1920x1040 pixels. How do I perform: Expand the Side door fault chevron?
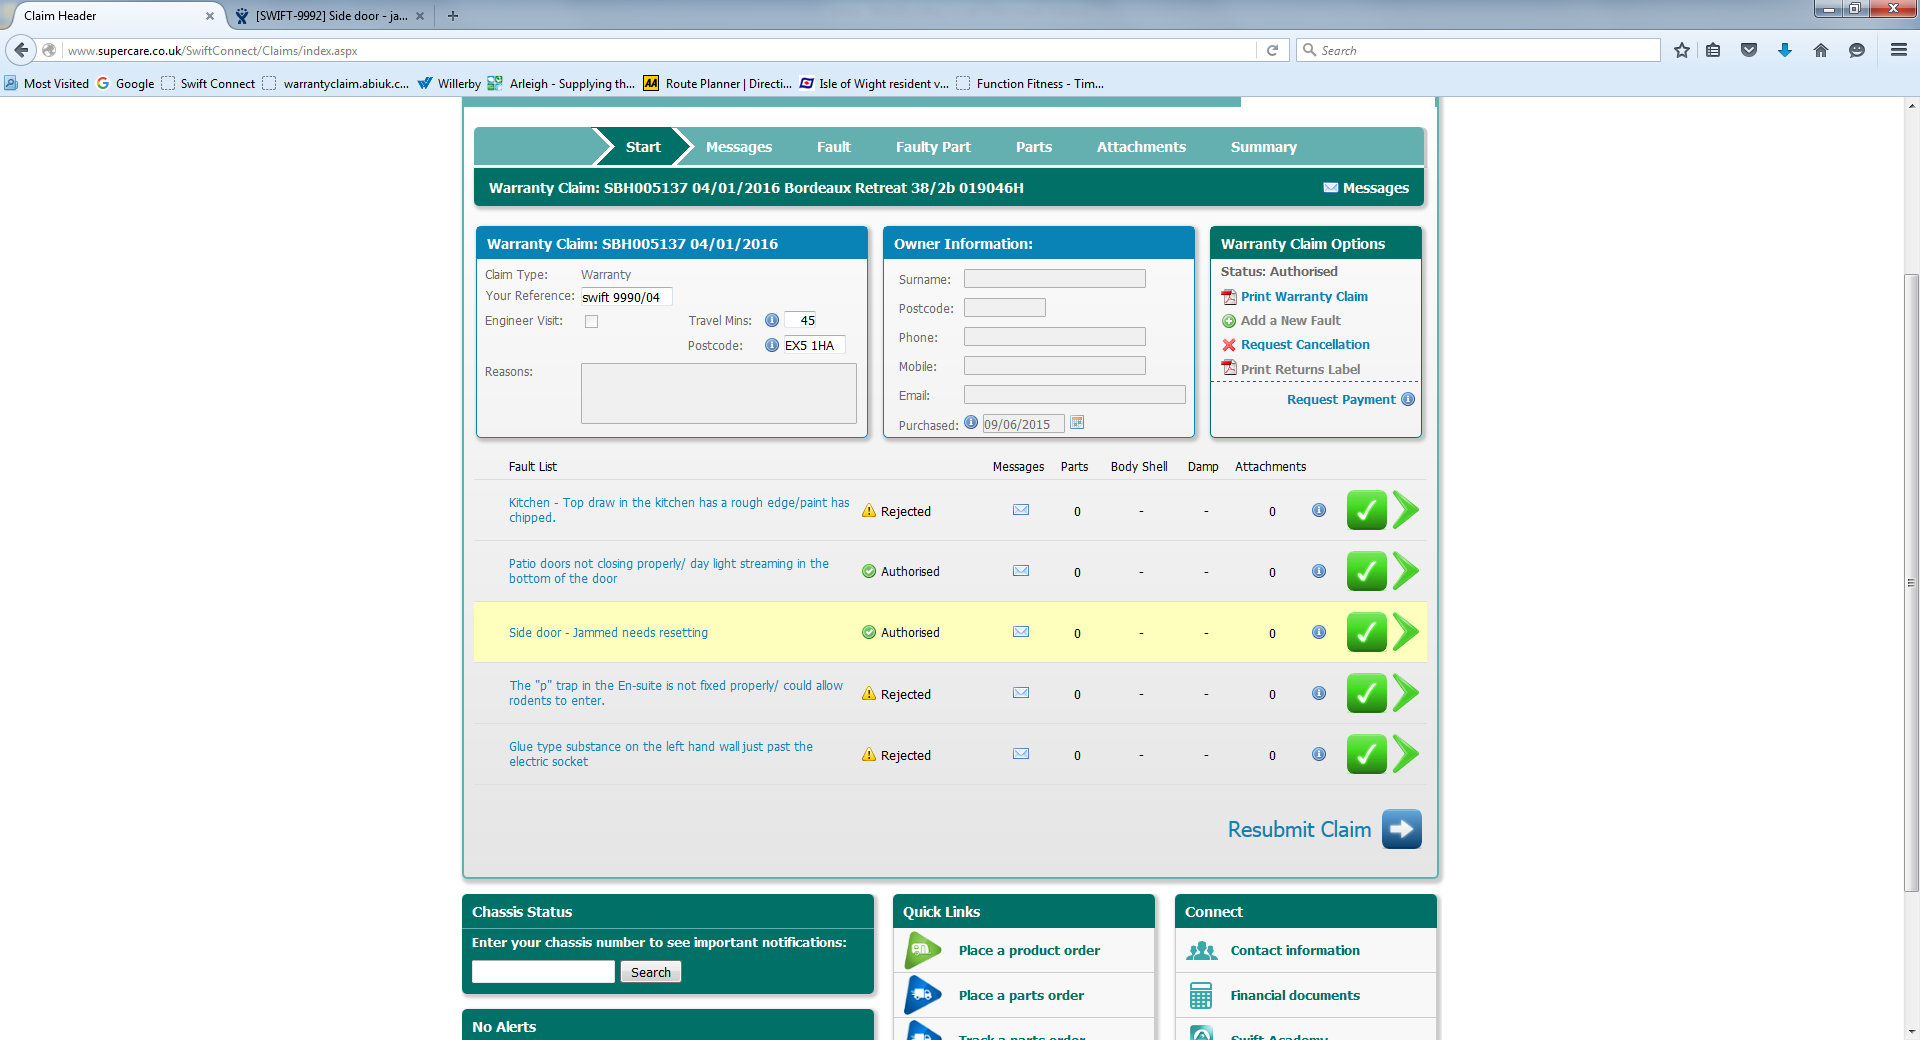(1406, 632)
